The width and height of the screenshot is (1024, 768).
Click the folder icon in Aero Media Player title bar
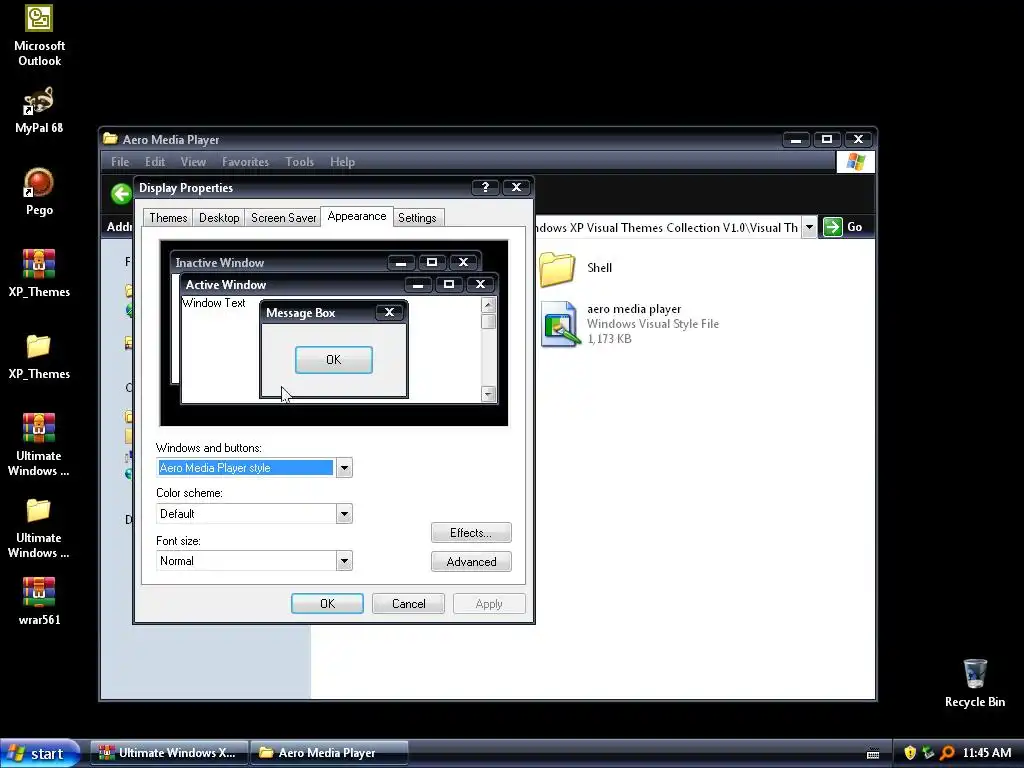(x=110, y=138)
